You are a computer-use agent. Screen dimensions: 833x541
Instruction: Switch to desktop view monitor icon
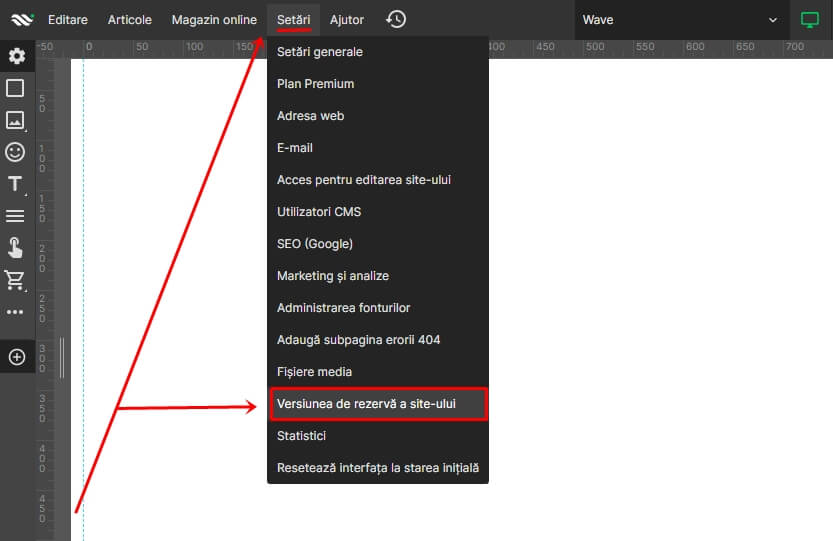(x=809, y=20)
